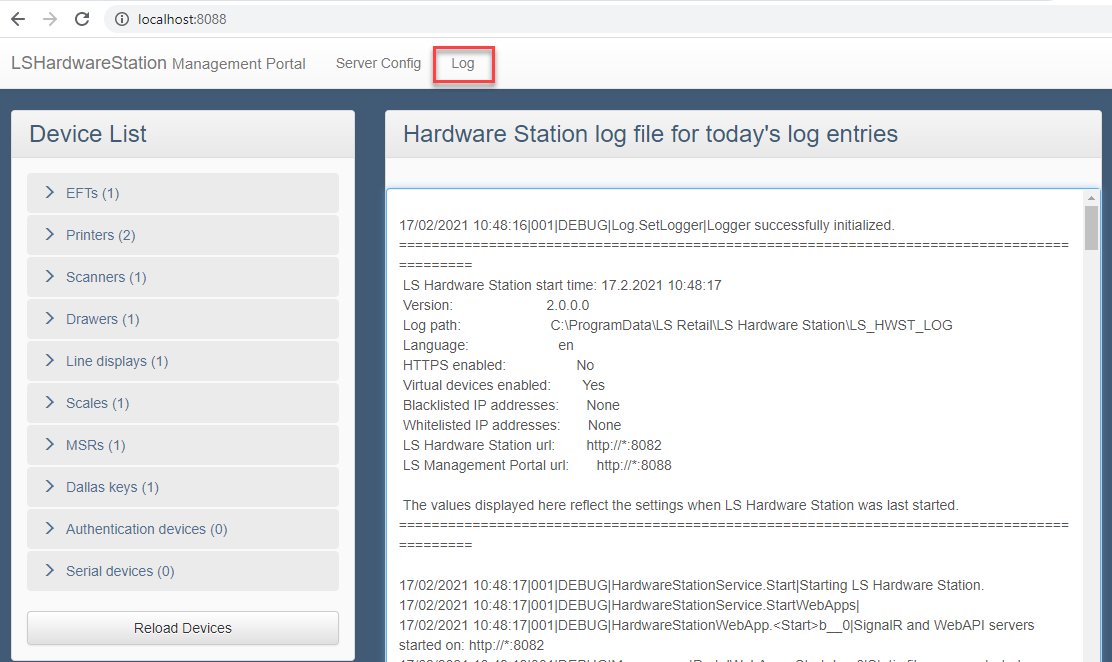Expand the Scanners (1) device group
The width and height of the screenshot is (1112, 662).
coord(105,277)
